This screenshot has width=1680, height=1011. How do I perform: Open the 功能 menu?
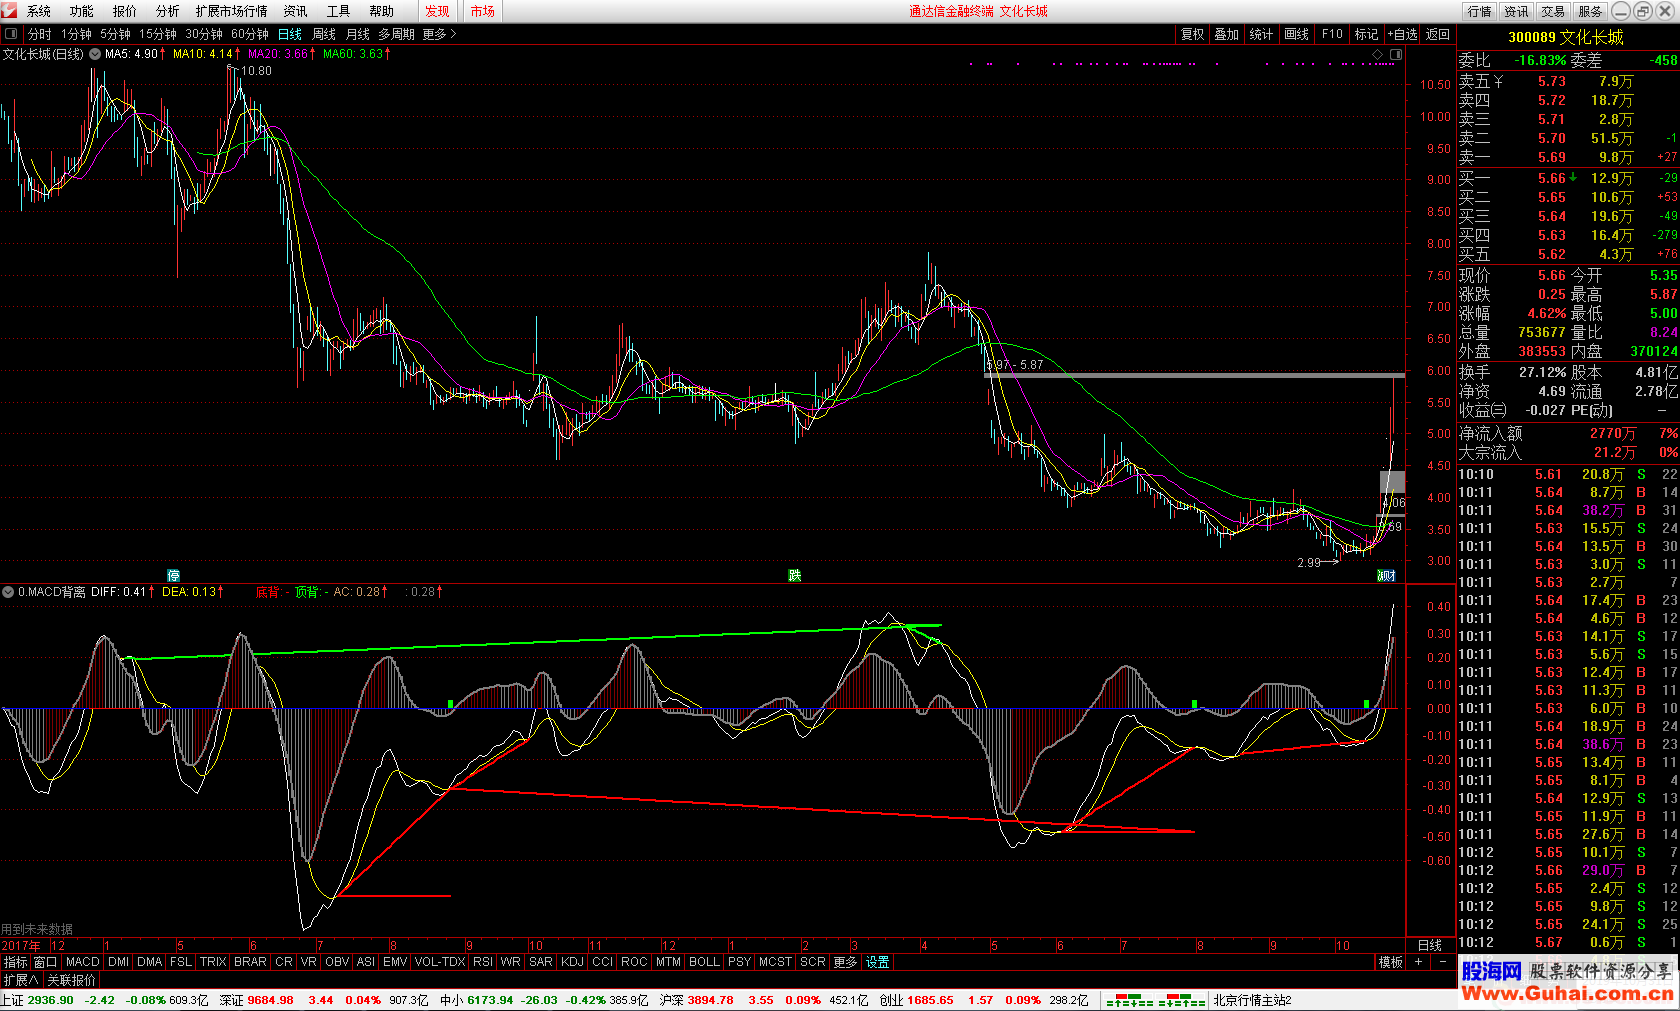pyautogui.click(x=82, y=11)
